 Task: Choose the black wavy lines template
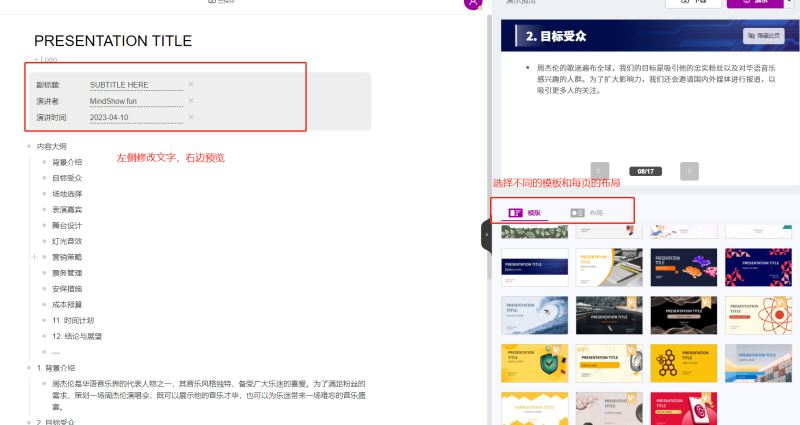tap(684, 315)
